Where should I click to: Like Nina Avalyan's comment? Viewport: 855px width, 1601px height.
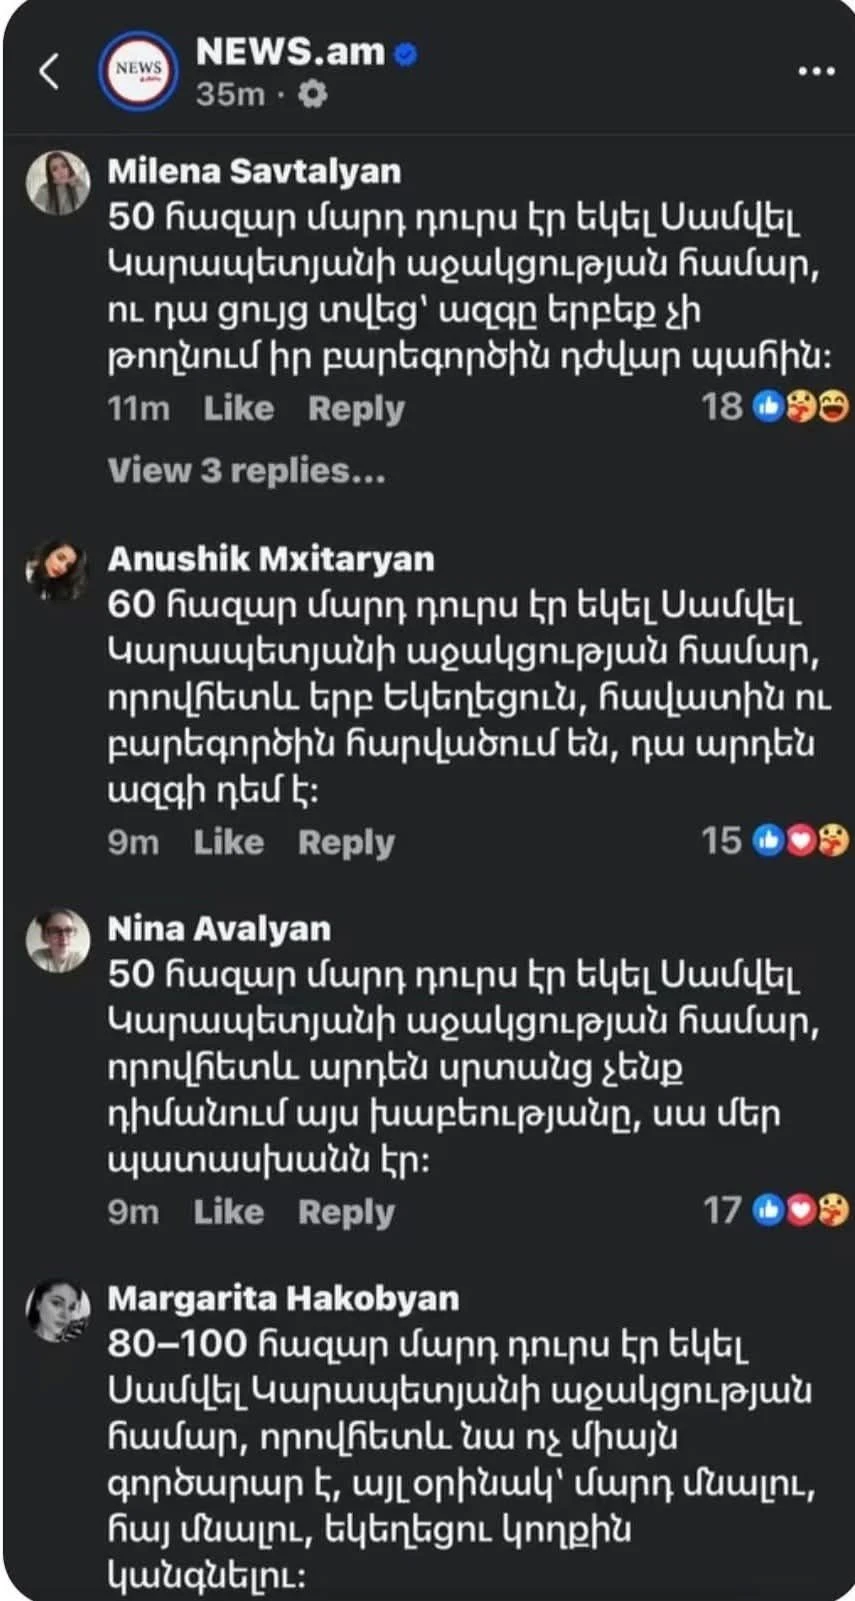click(x=228, y=1212)
